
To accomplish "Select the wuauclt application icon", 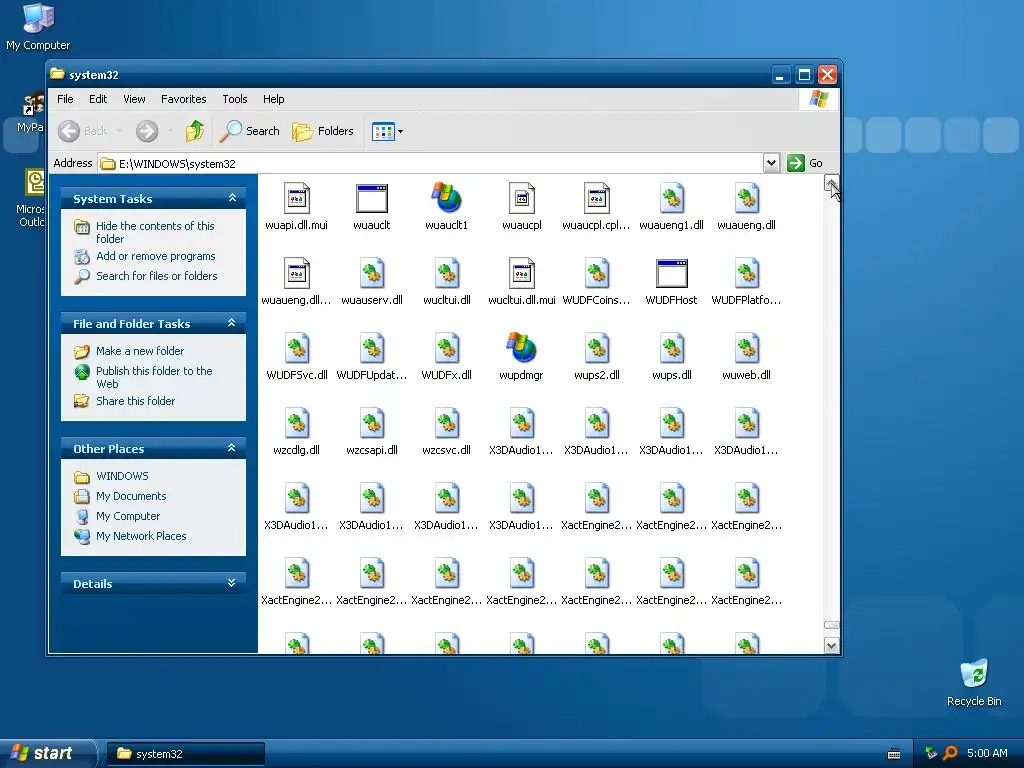I will pyautogui.click(x=372, y=198).
